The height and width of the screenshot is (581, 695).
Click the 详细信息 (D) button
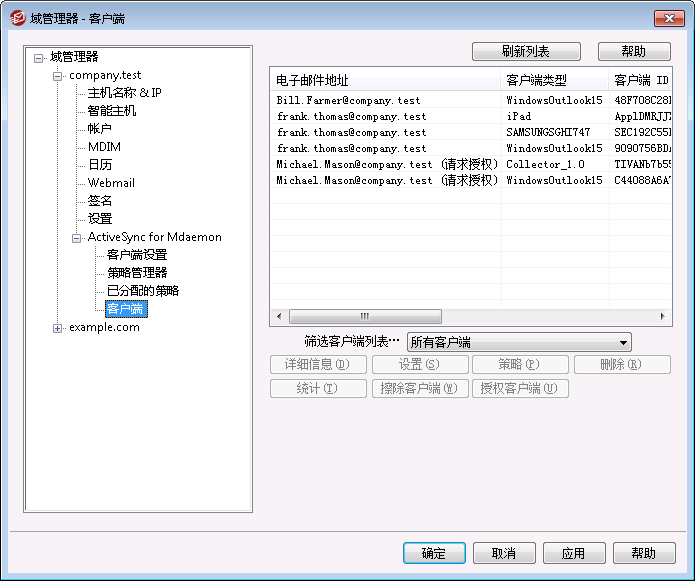[318, 365]
